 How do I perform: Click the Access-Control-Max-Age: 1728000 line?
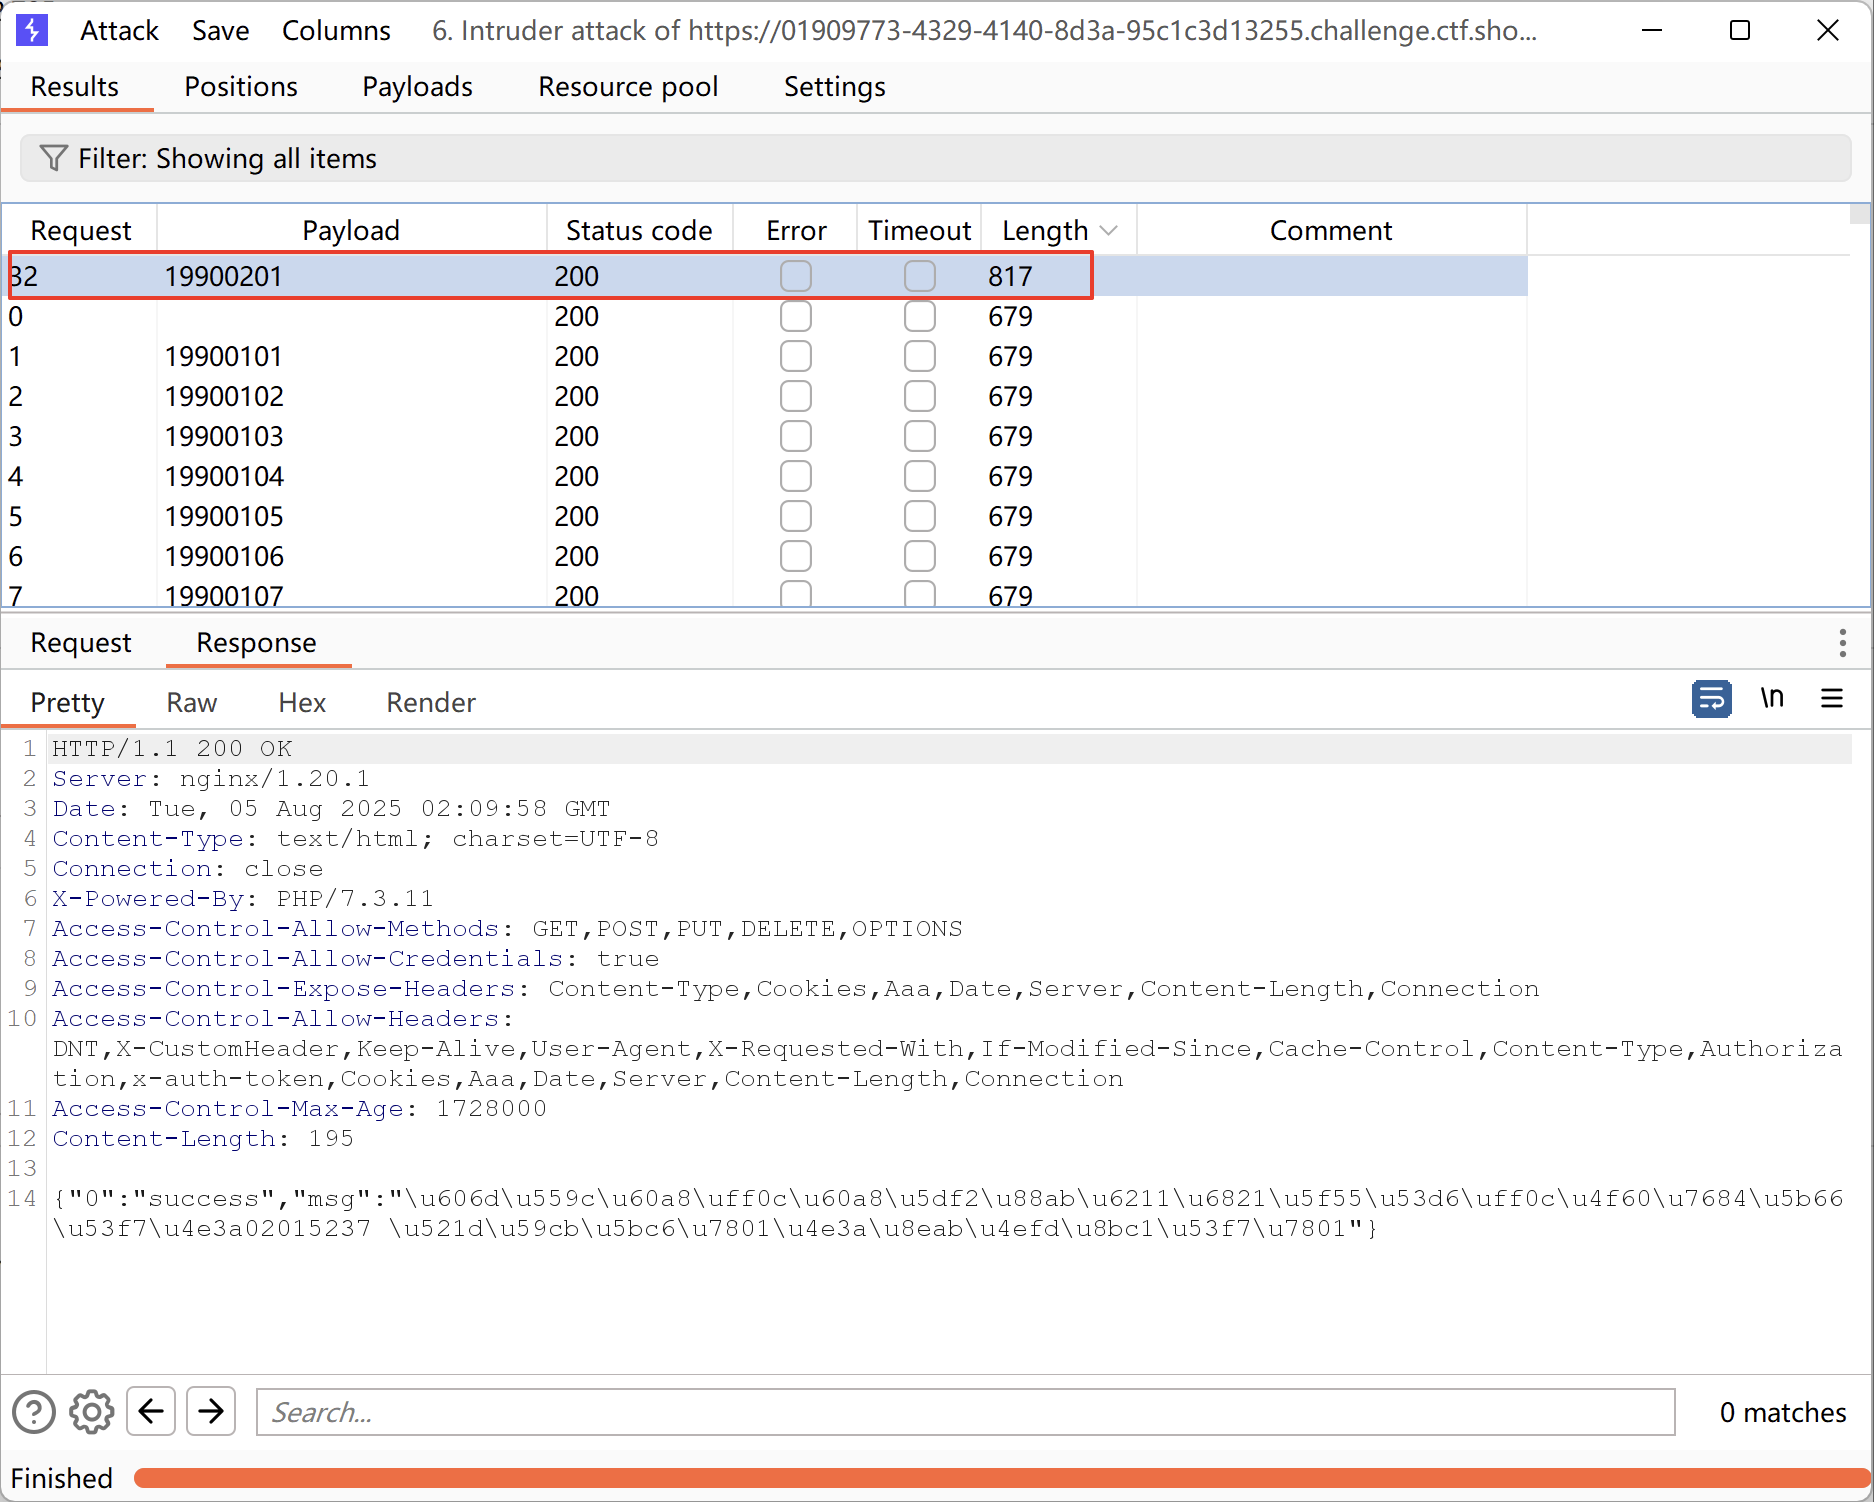click(x=300, y=1109)
